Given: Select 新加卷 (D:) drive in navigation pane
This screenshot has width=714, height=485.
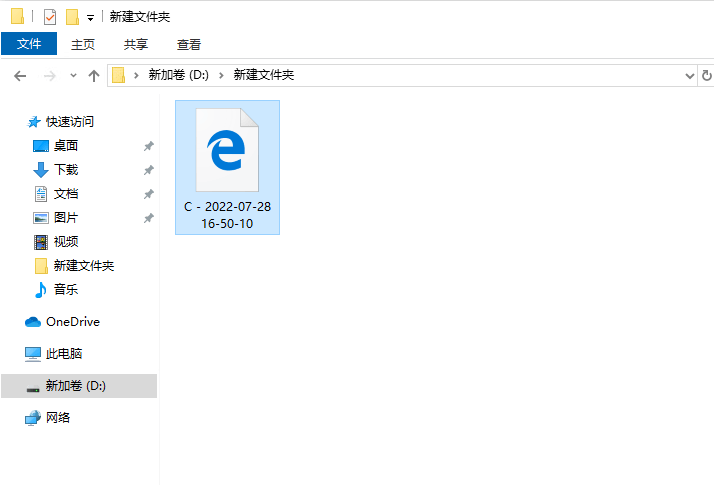Looking at the screenshot, I should (x=79, y=386).
